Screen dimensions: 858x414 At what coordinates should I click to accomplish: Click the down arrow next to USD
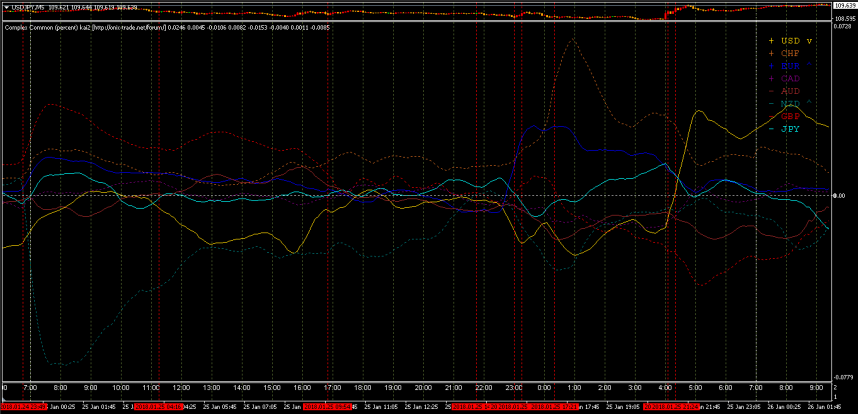pos(809,41)
